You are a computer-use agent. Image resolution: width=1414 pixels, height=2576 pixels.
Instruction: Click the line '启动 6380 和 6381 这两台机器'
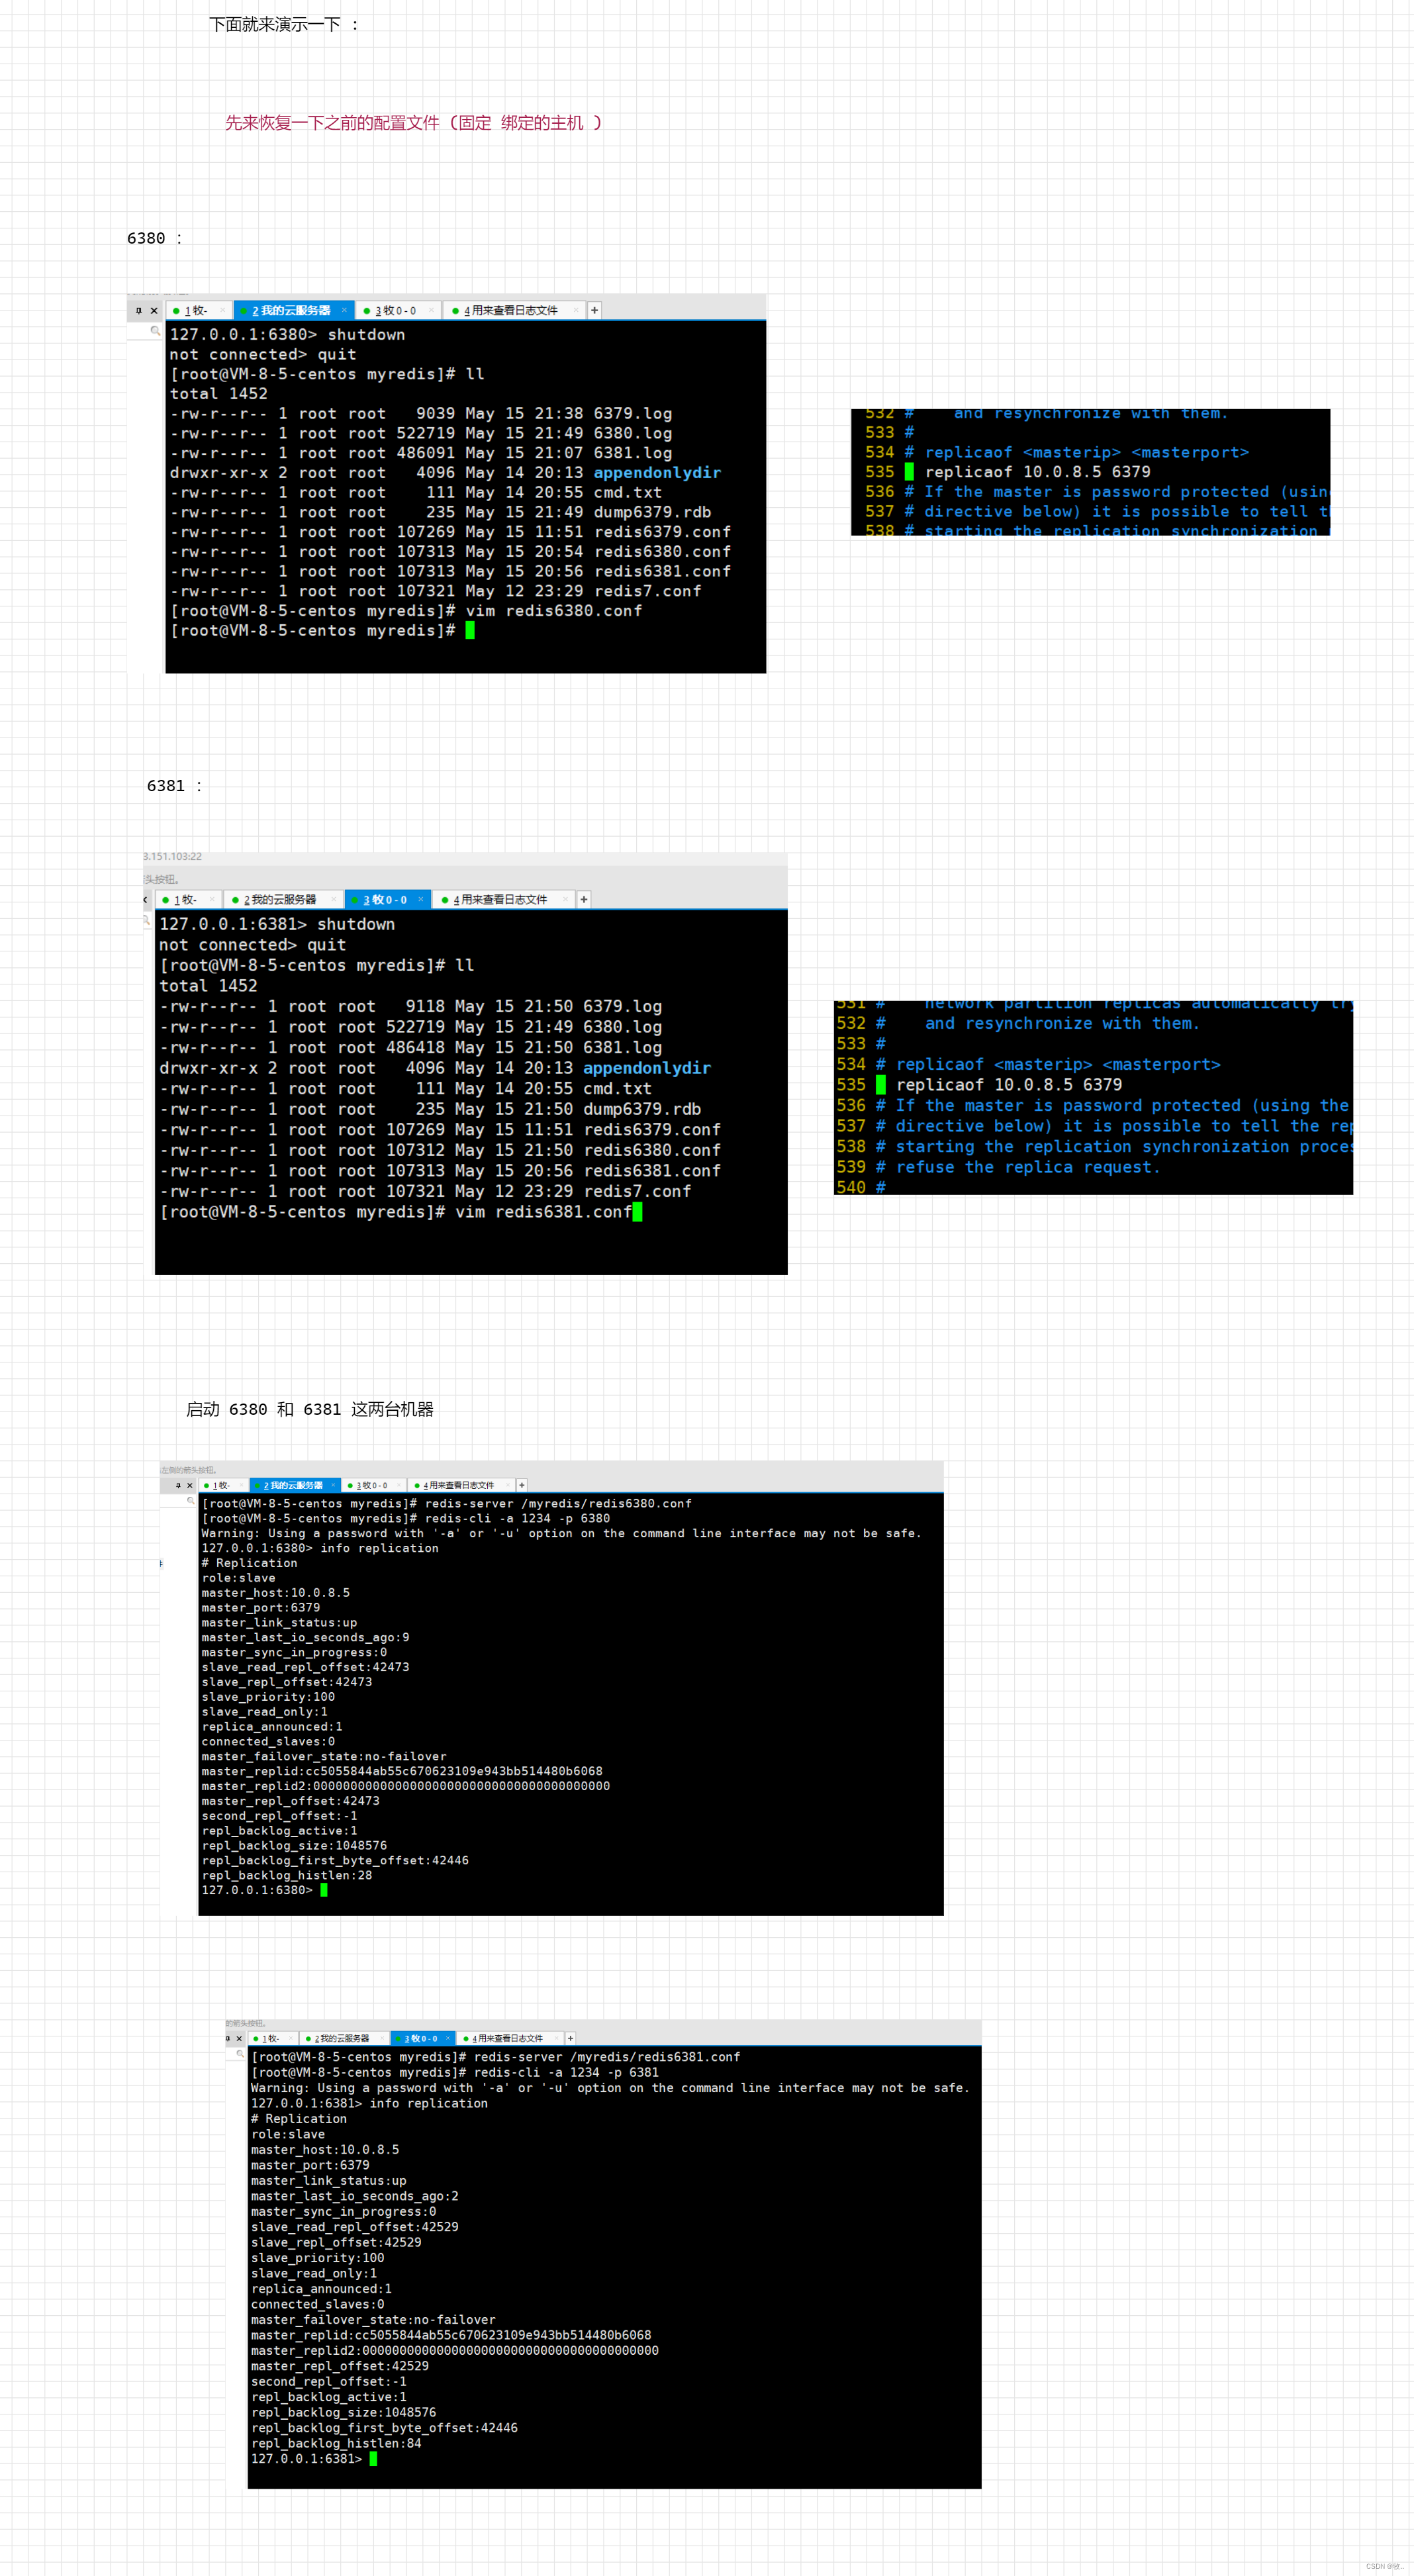(310, 1410)
